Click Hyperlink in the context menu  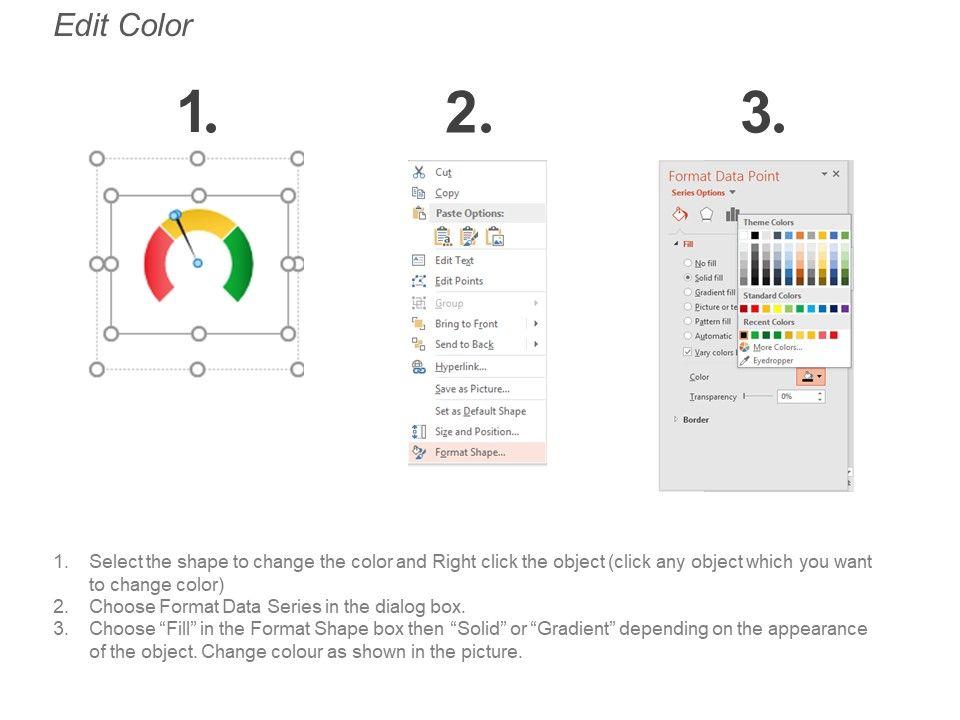[x=460, y=367]
